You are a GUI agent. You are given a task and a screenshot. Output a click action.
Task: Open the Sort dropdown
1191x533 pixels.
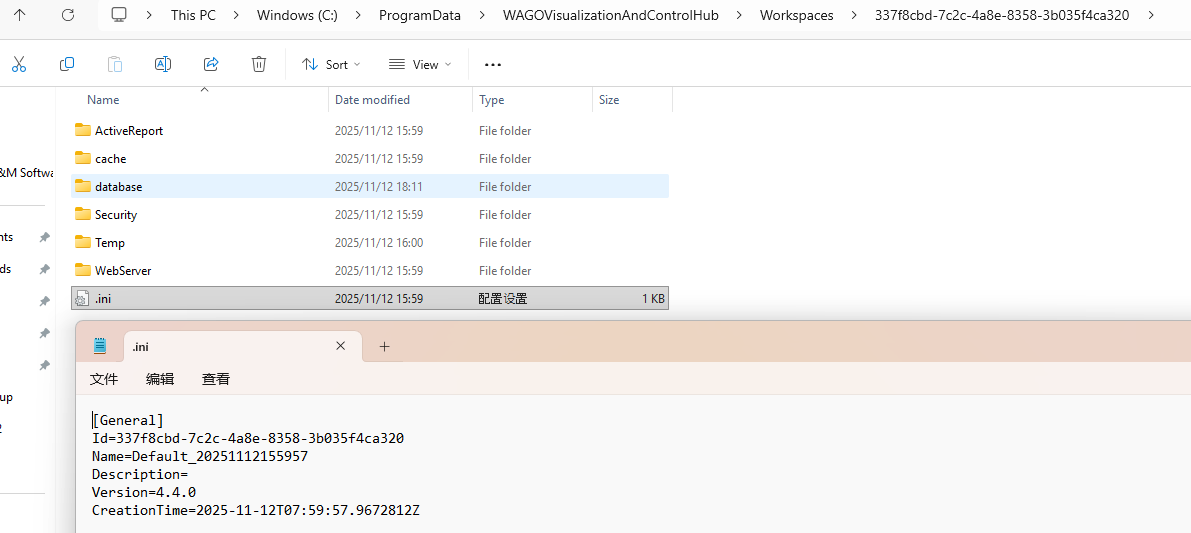(331, 64)
